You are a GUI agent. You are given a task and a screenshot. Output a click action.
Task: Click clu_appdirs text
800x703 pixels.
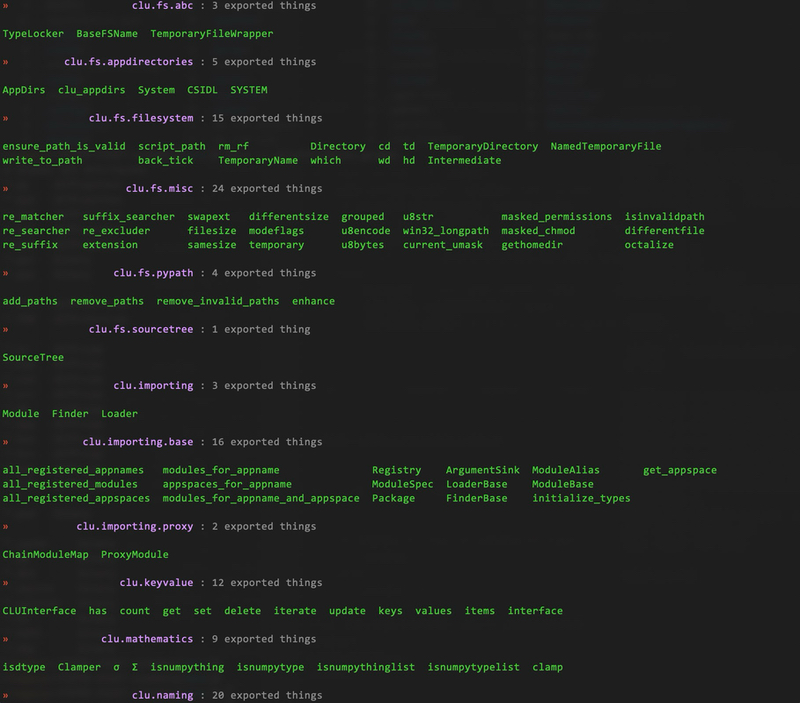[x=91, y=90]
